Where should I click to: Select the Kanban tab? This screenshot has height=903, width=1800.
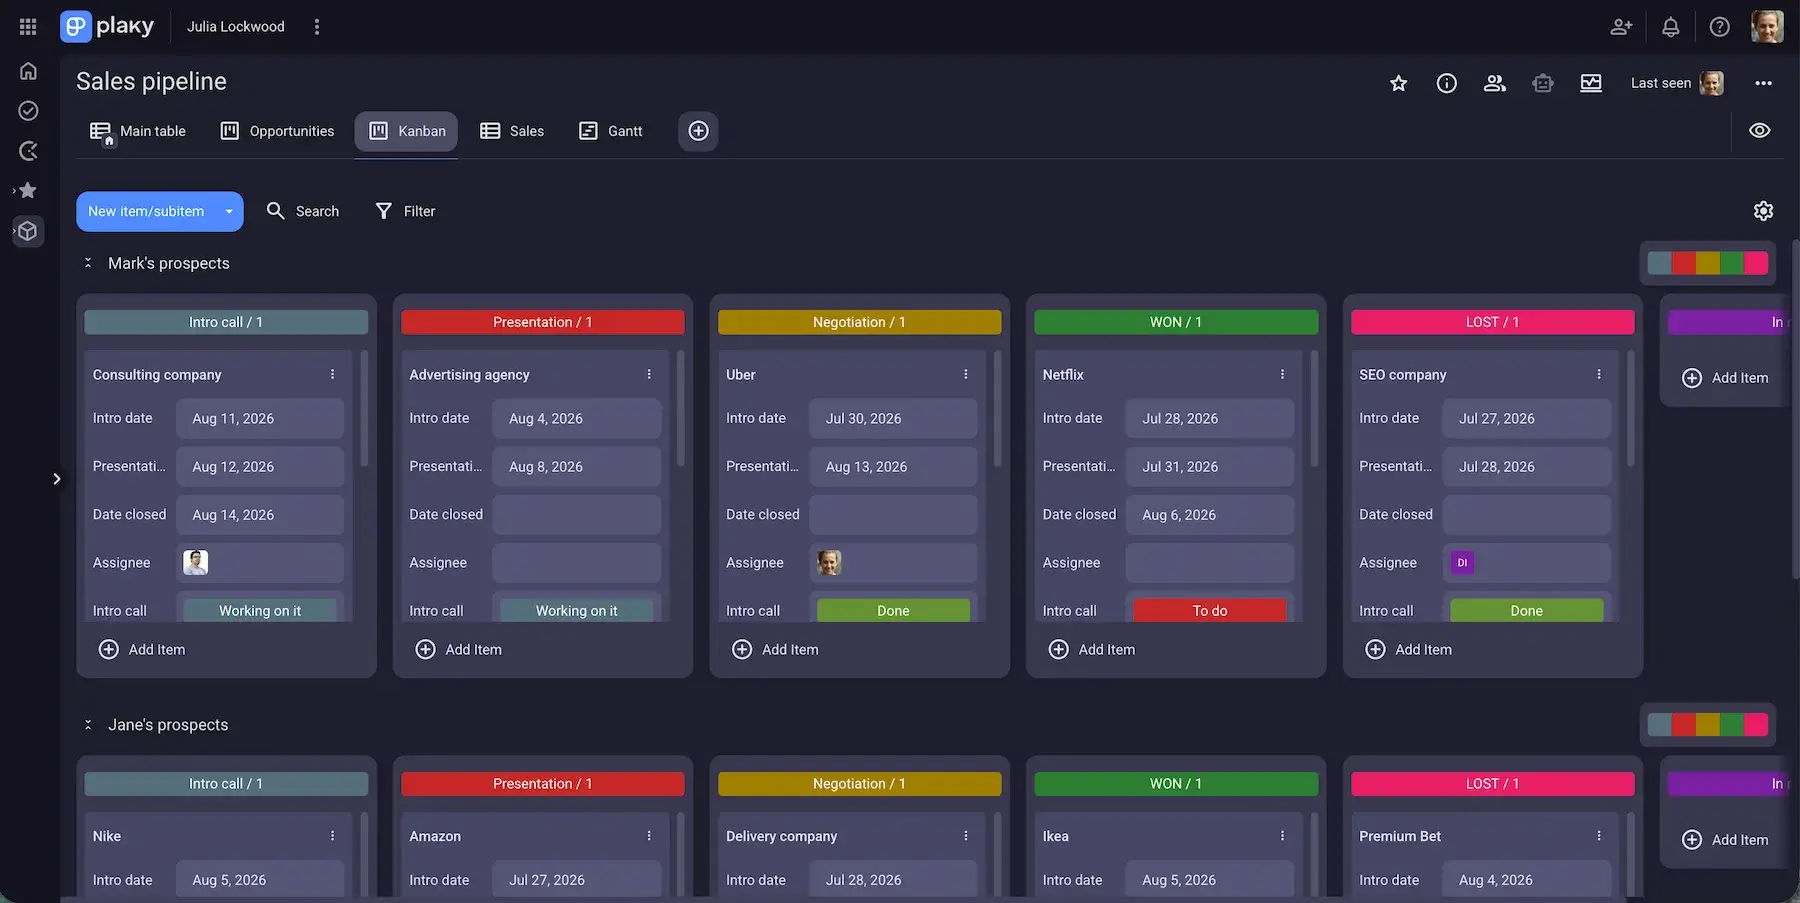(406, 131)
